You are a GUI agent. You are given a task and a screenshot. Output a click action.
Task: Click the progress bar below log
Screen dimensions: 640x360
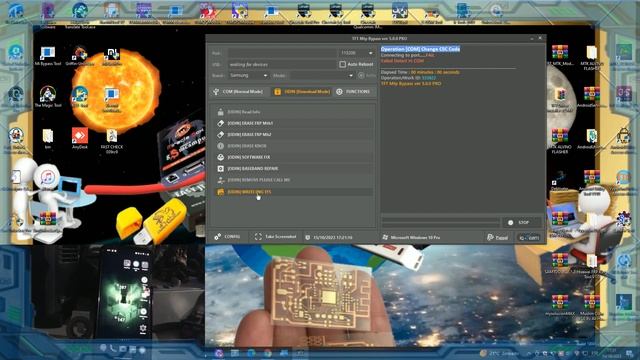tap(440, 222)
